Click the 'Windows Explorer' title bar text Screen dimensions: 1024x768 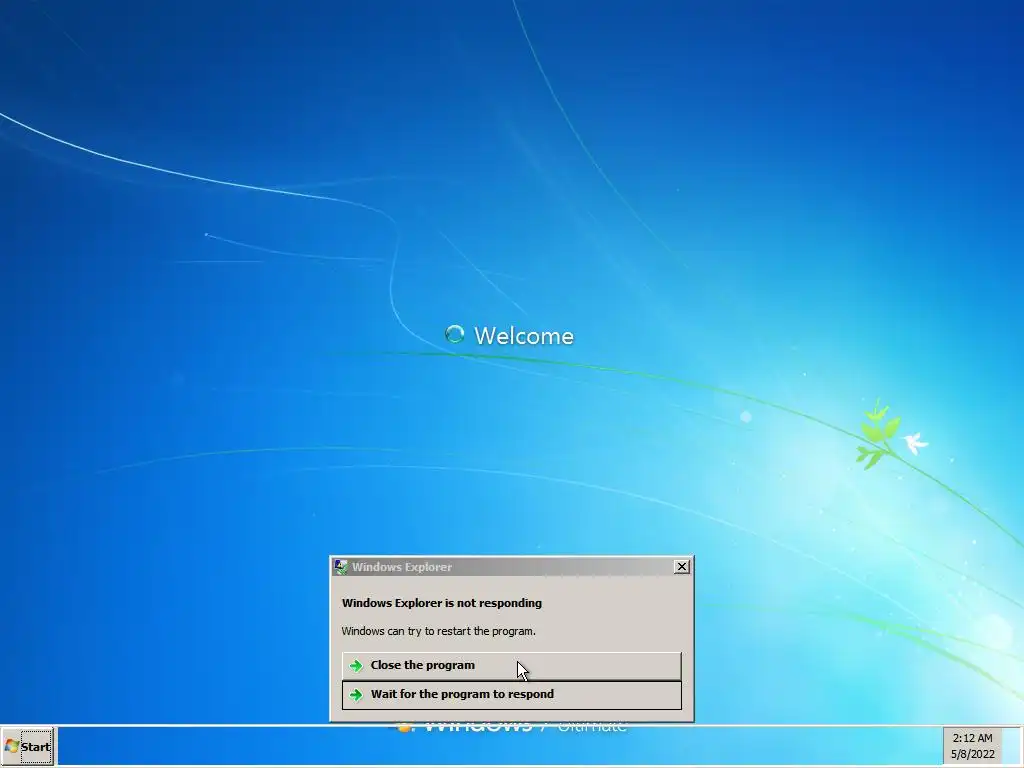coord(402,567)
